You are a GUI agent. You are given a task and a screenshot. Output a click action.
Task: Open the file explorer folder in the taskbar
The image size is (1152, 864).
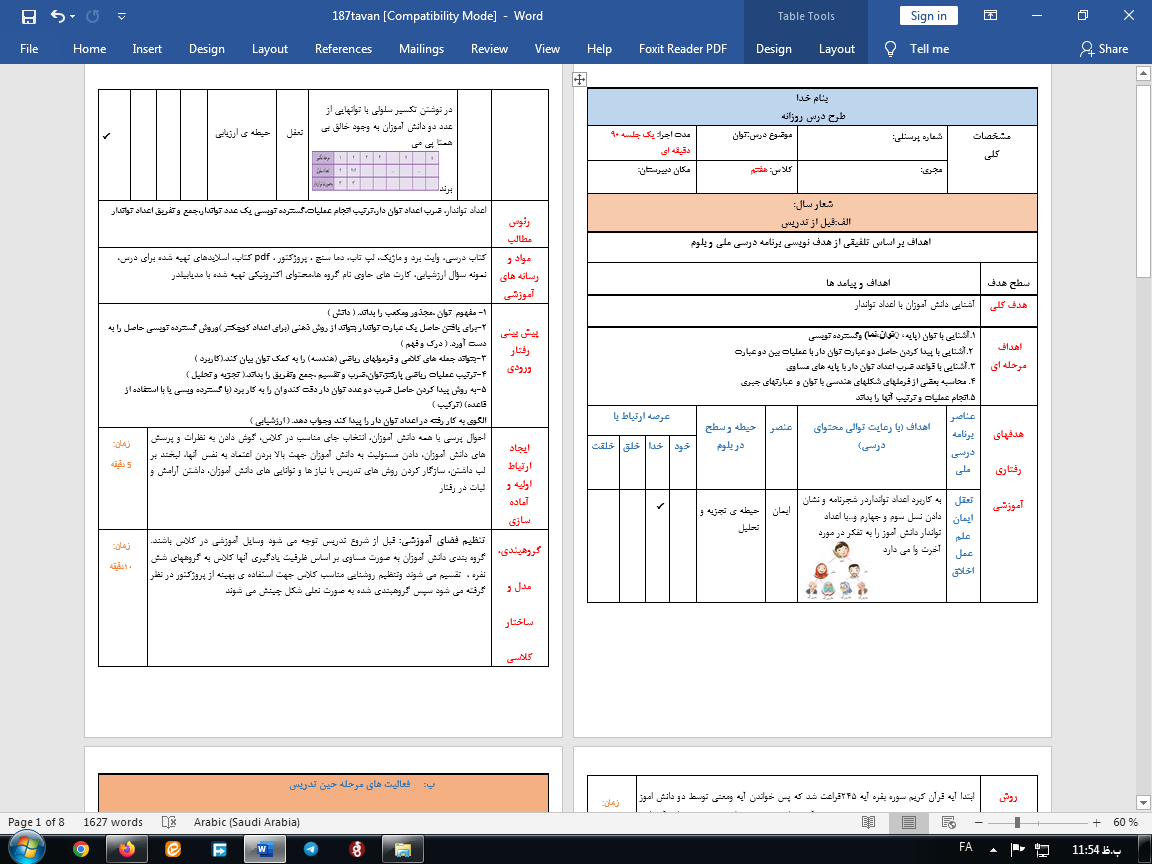tap(403, 849)
